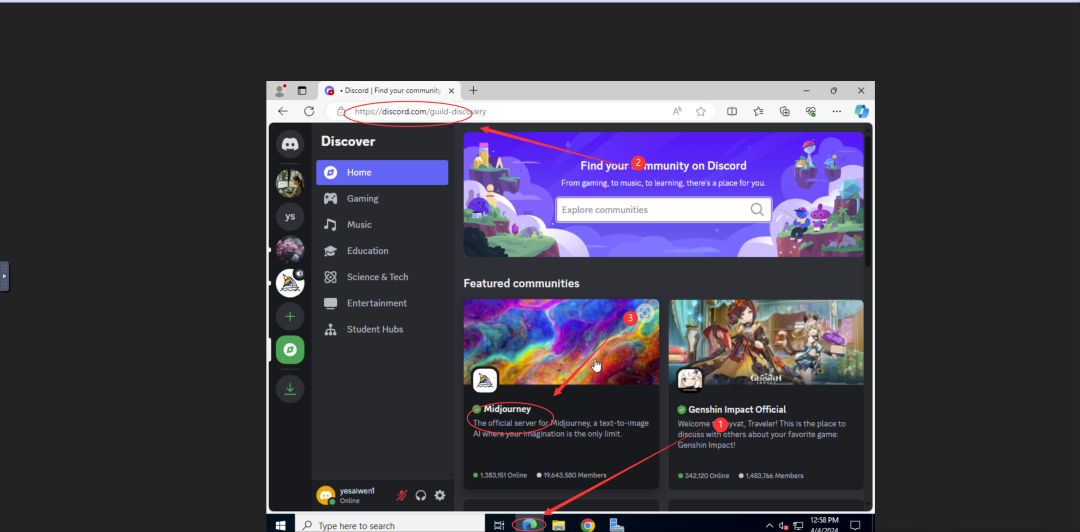Image resolution: width=1080 pixels, height=532 pixels.
Task: Open the Midjourney sailboat server in sidebar
Action: (290, 283)
